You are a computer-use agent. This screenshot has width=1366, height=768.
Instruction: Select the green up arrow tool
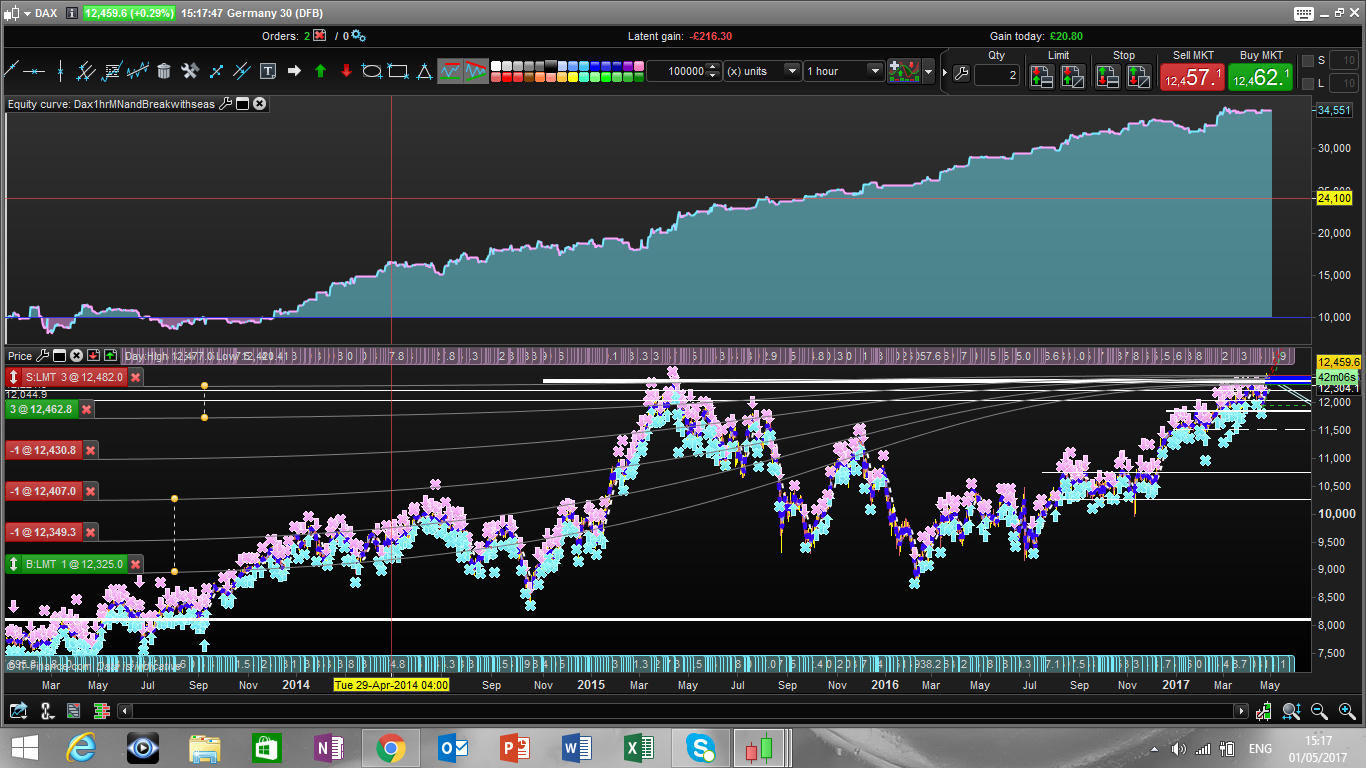[320, 71]
